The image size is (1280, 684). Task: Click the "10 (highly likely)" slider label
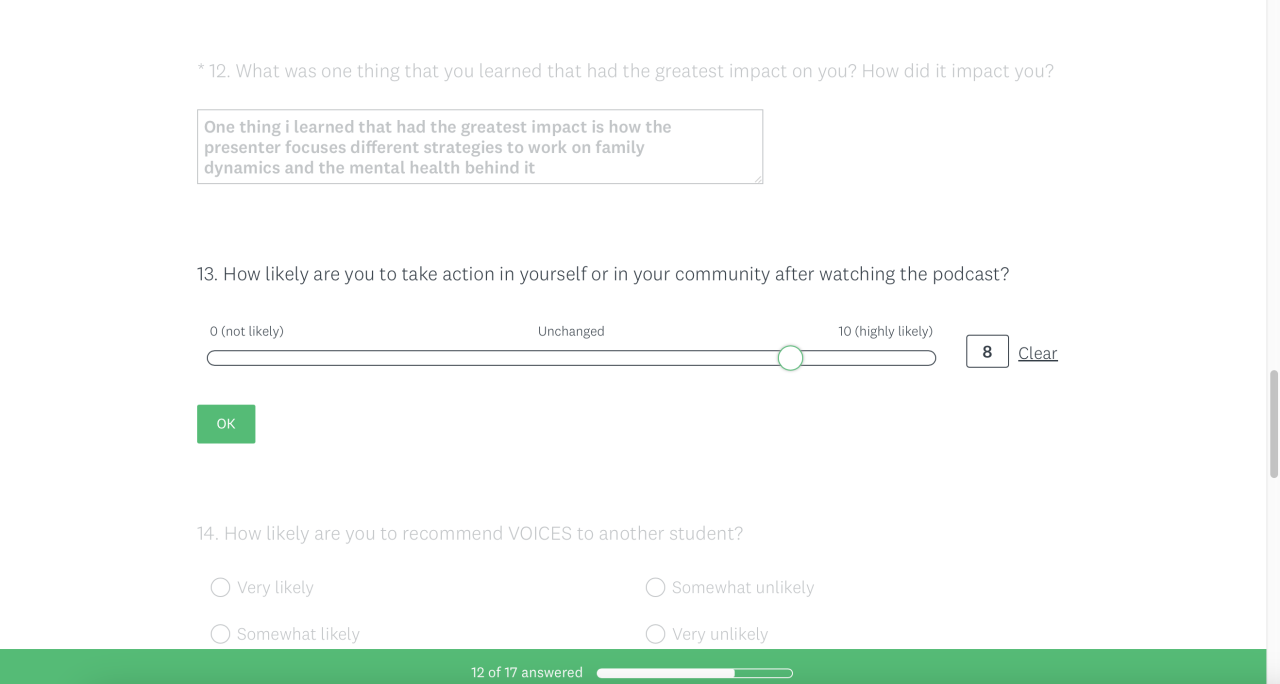coord(885,331)
